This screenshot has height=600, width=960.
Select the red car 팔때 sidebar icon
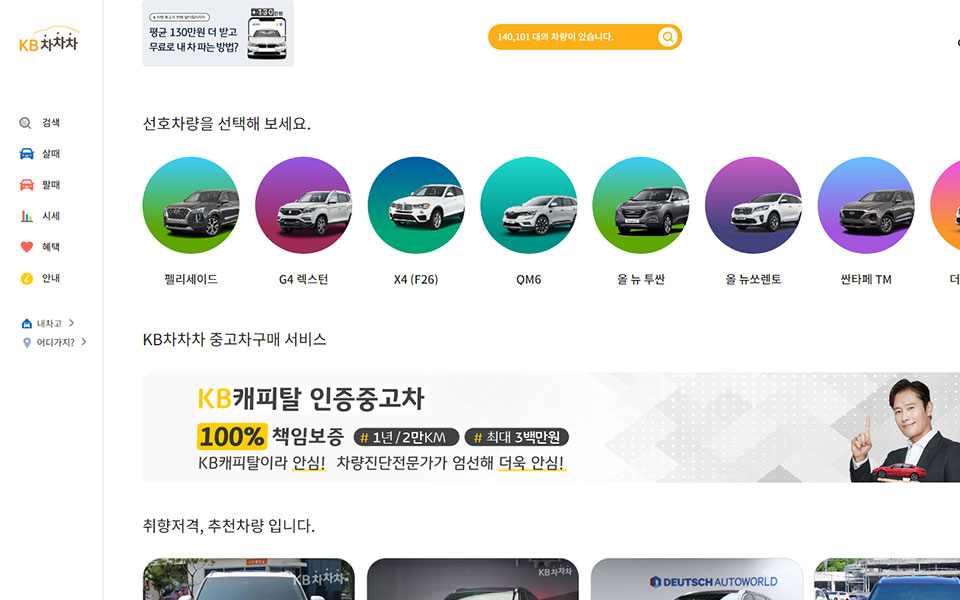(x=26, y=185)
